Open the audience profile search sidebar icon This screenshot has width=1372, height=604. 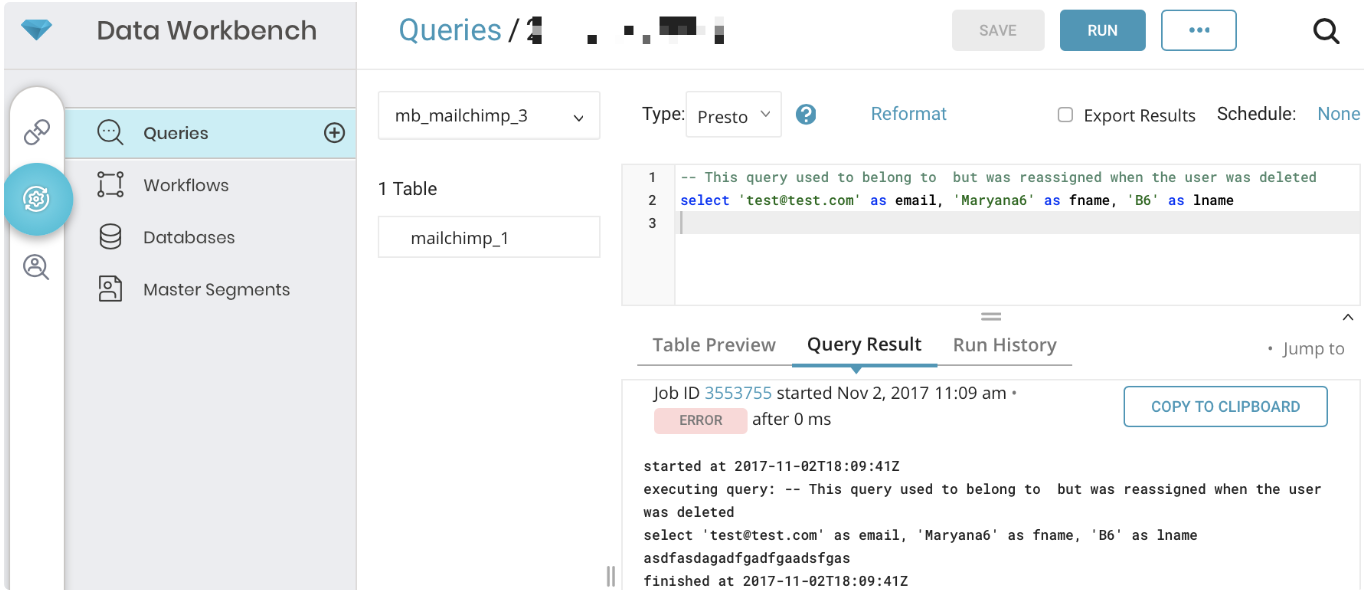(37, 267)
